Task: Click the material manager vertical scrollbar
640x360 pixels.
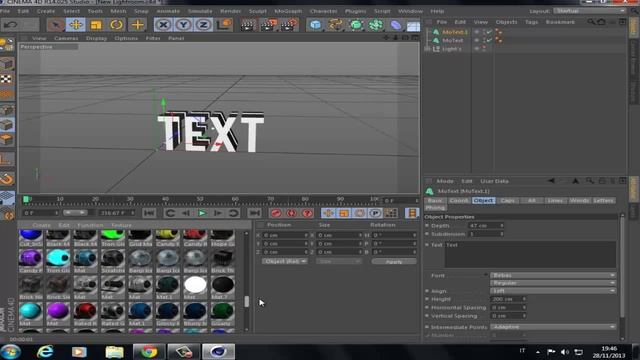Action: [x=246, y=302]
